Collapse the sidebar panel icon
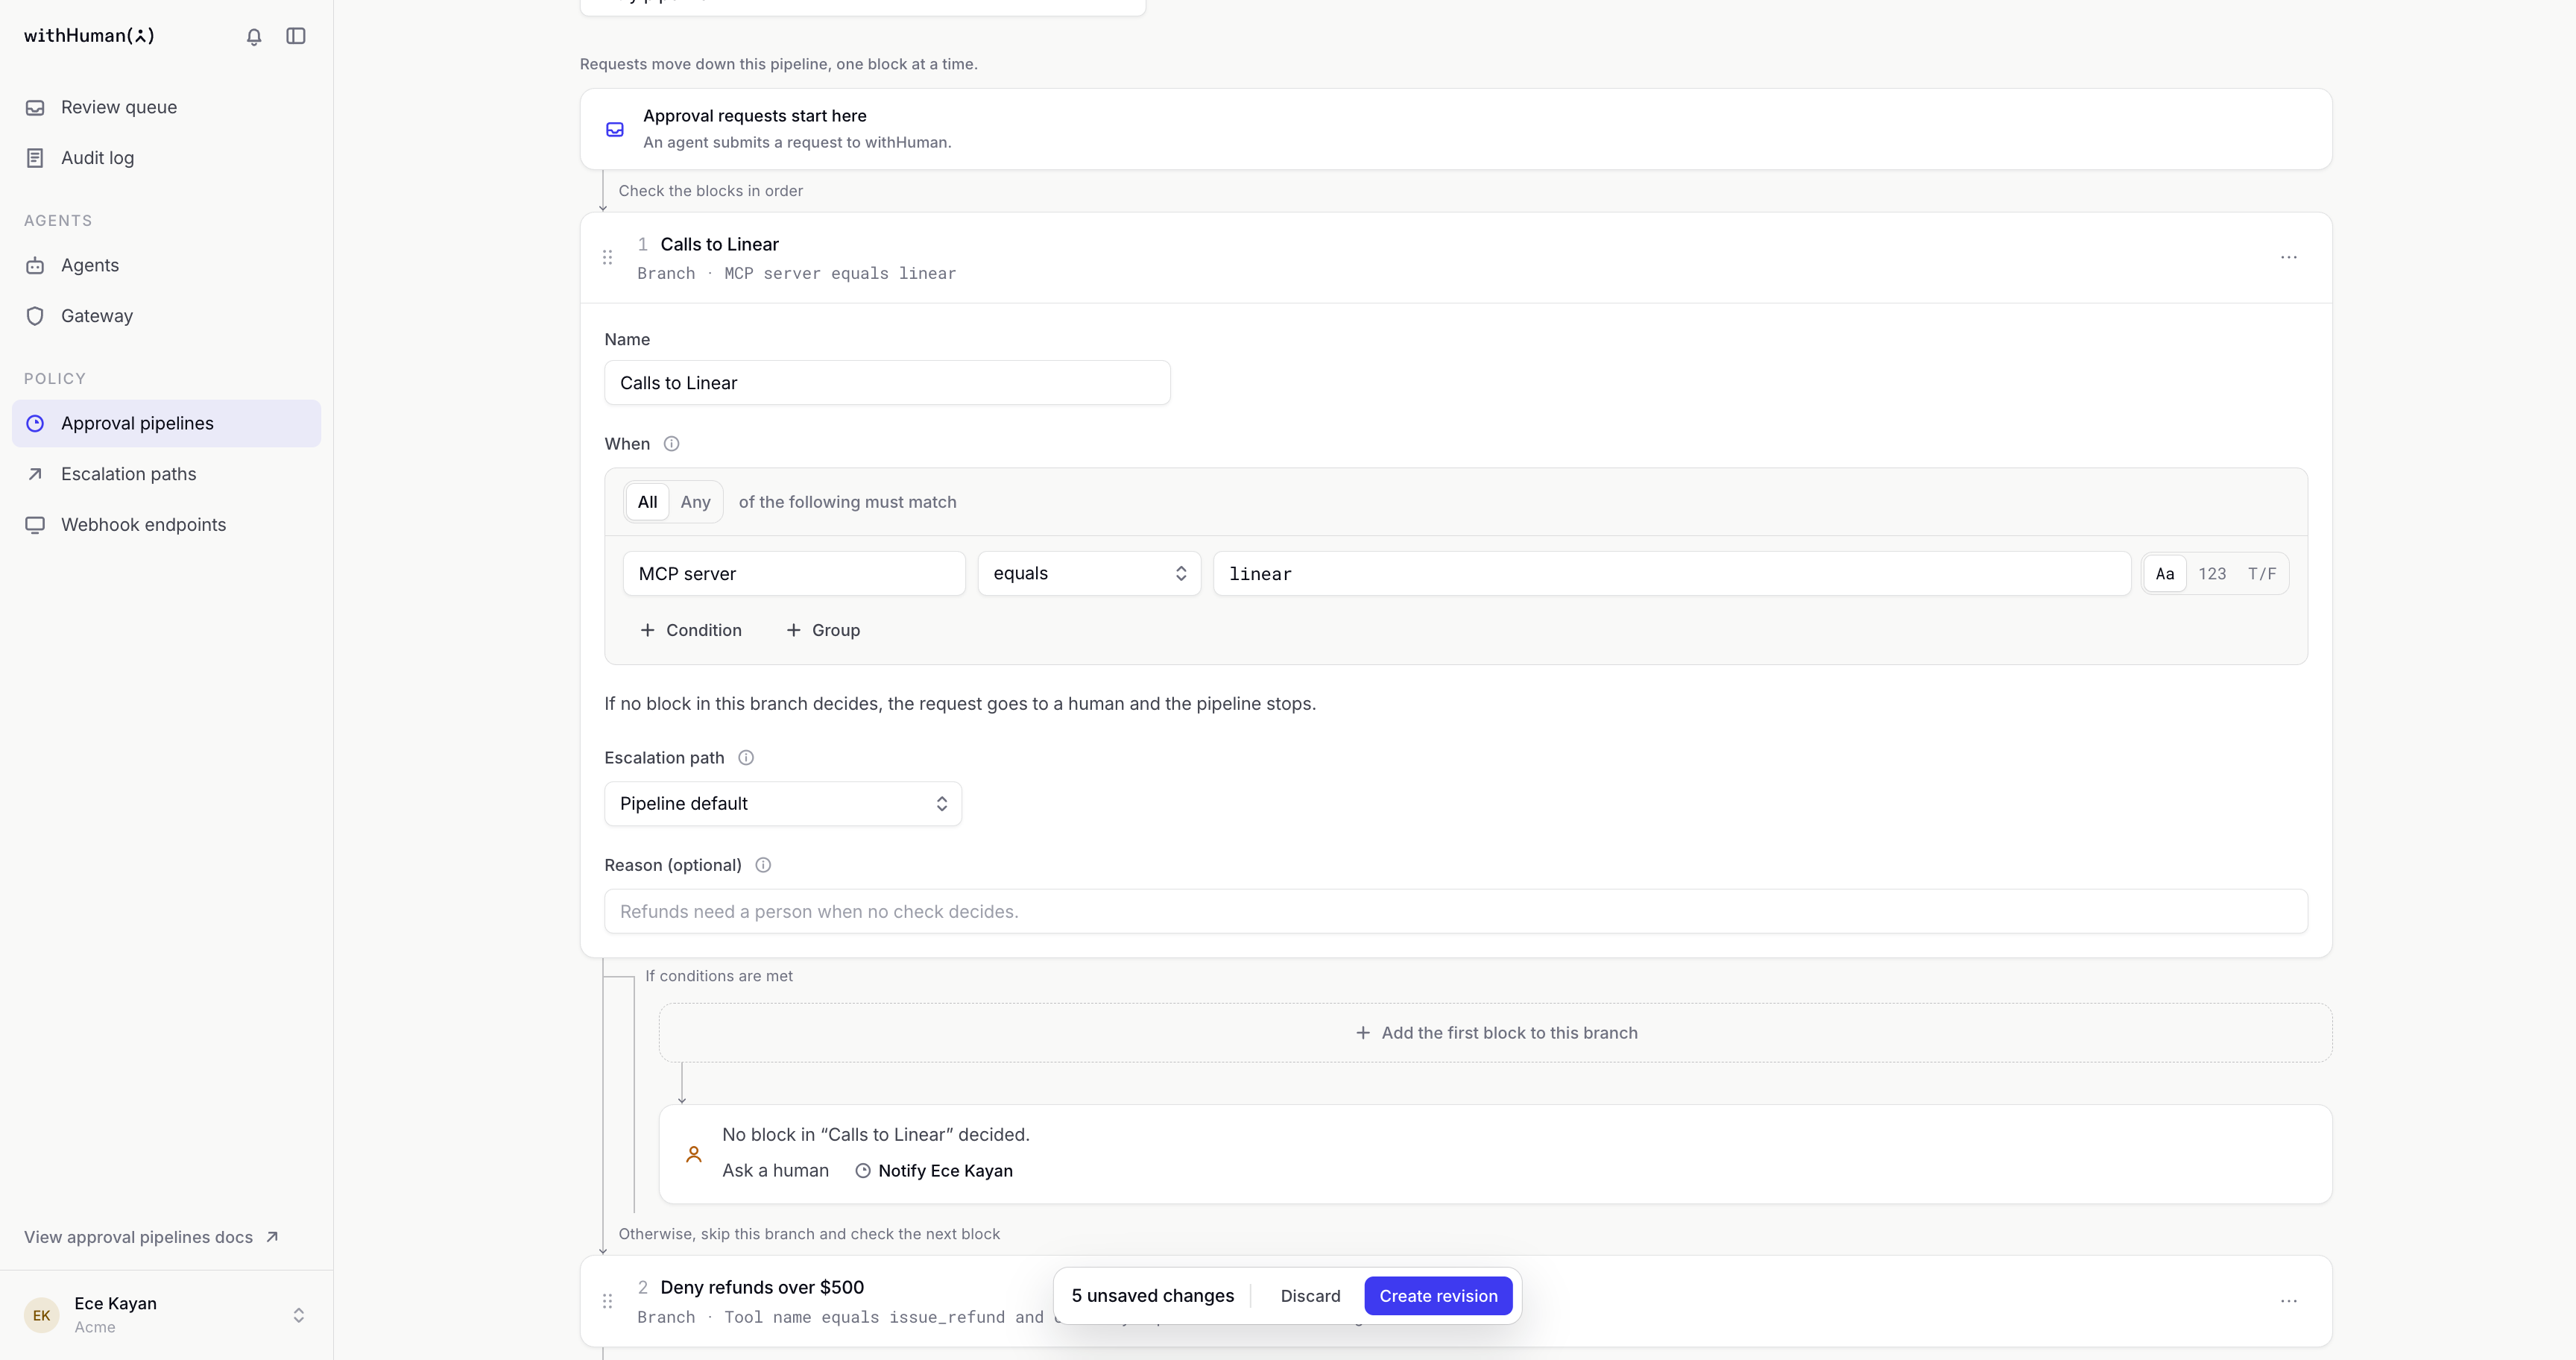This screenshot has height=1360, width=2576. 296,36
